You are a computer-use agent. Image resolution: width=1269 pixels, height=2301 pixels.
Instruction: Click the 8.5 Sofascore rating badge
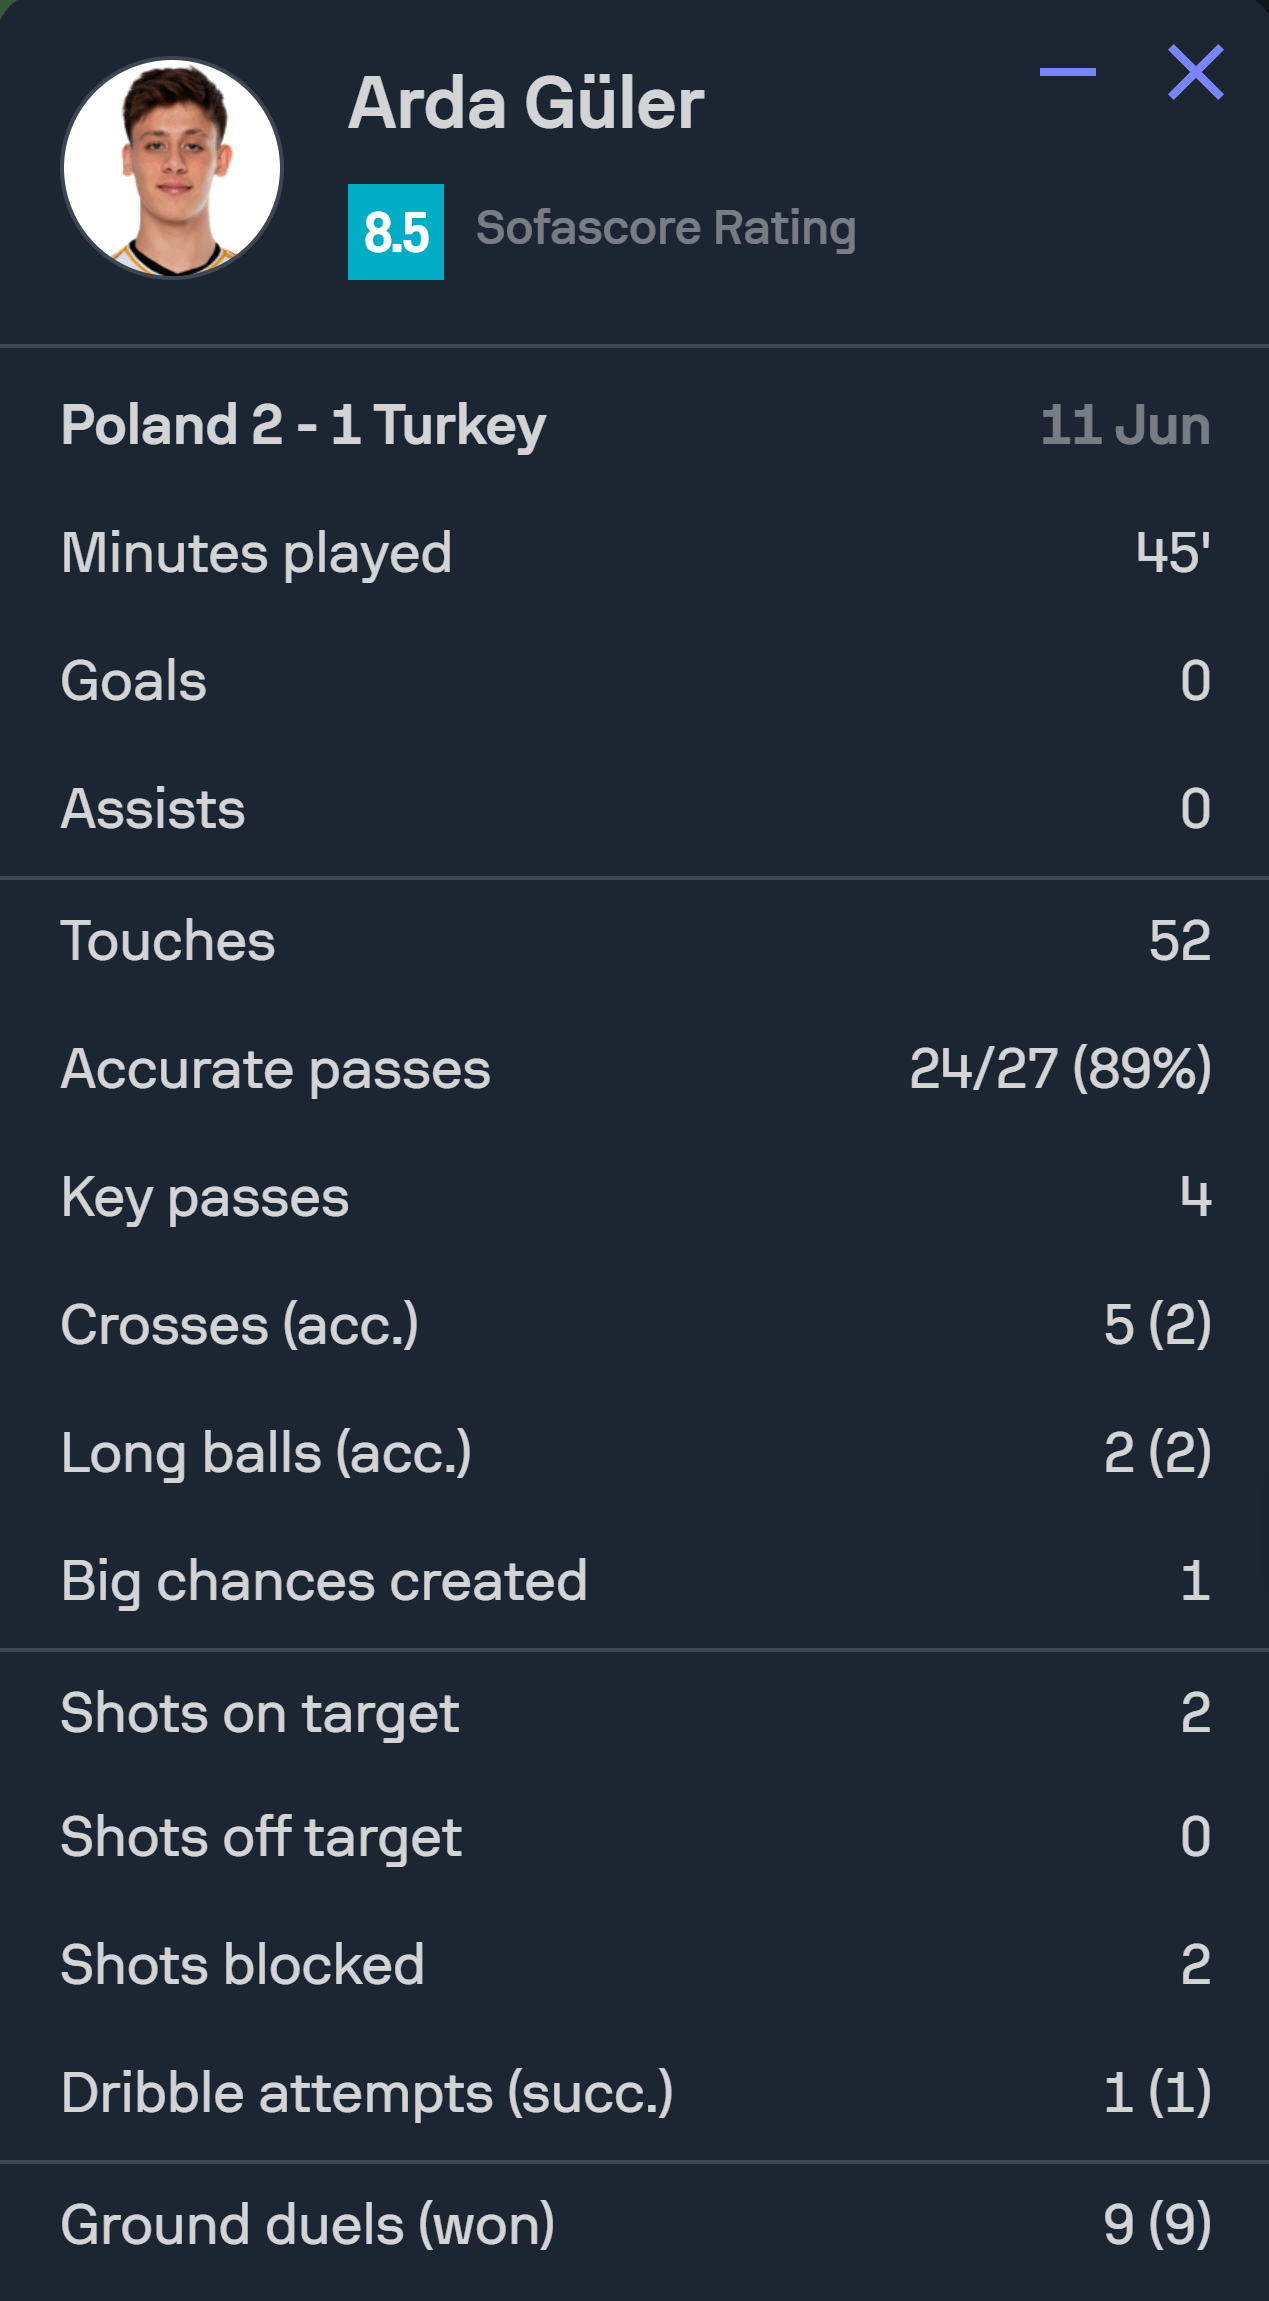[396, 232]
